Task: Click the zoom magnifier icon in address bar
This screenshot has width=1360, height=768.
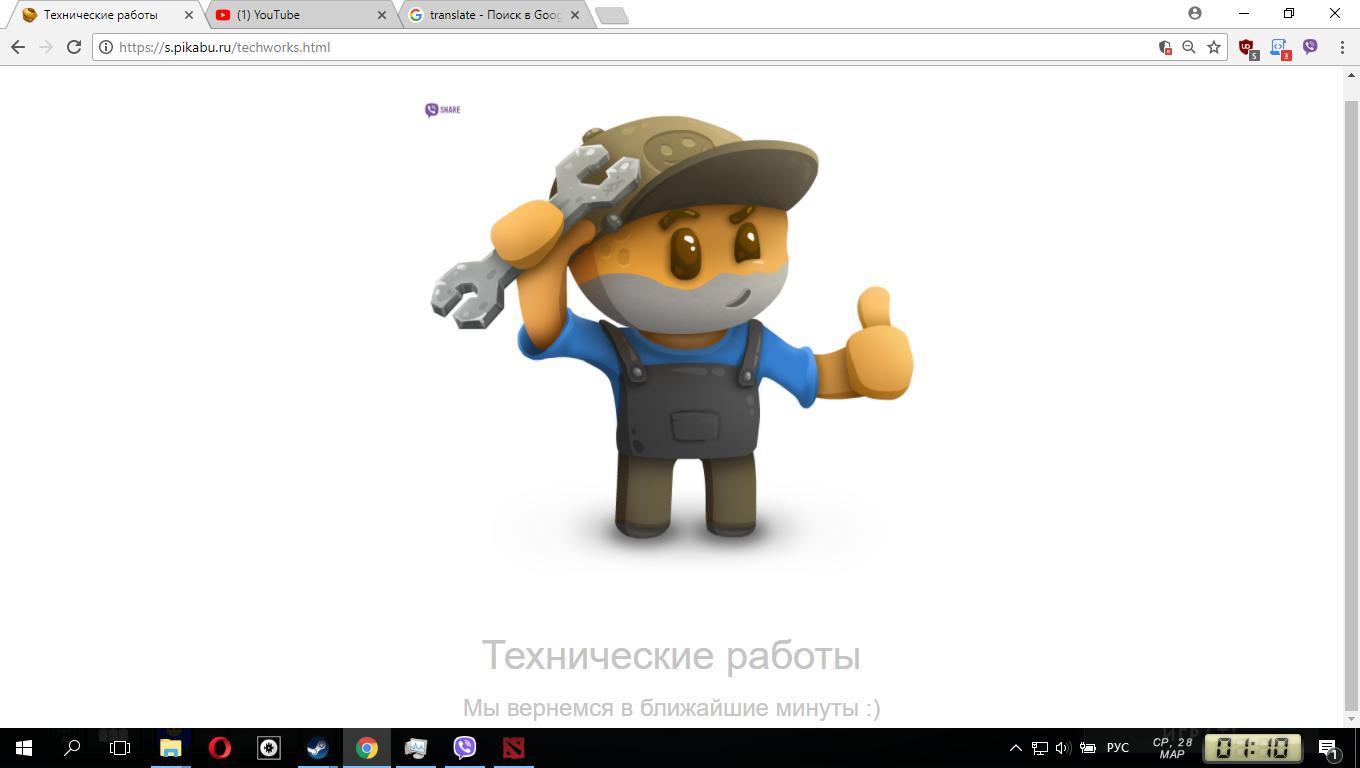Action: pos(1189,47)
